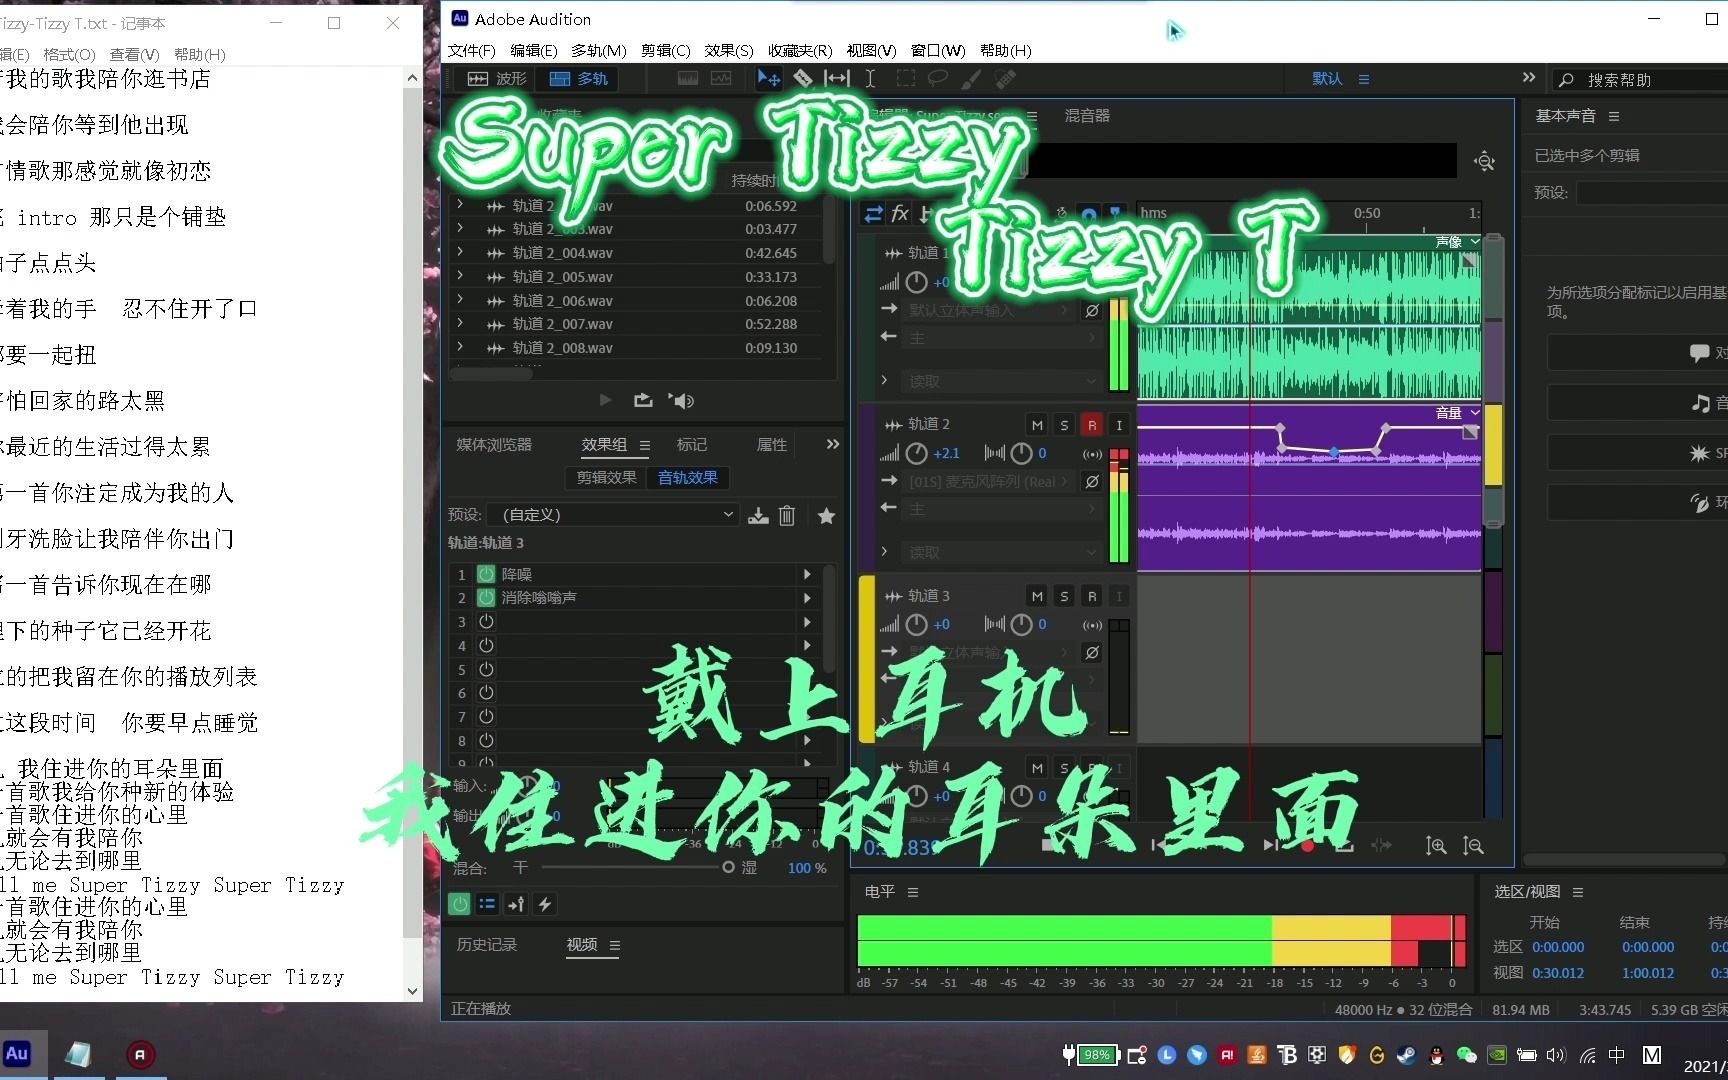
Task: Open 轨道 2 automation mode 读取 dropdown
Action: point(1002,552)
